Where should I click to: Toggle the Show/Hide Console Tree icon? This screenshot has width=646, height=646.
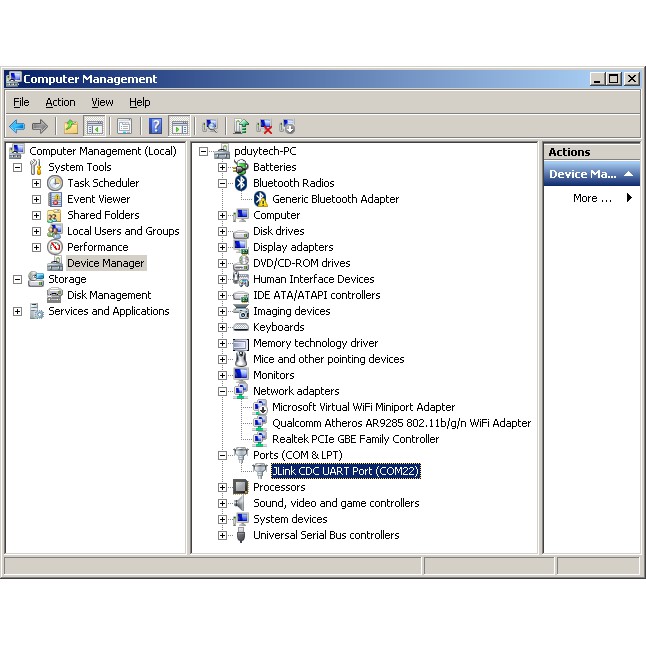(x=95, y=126)
